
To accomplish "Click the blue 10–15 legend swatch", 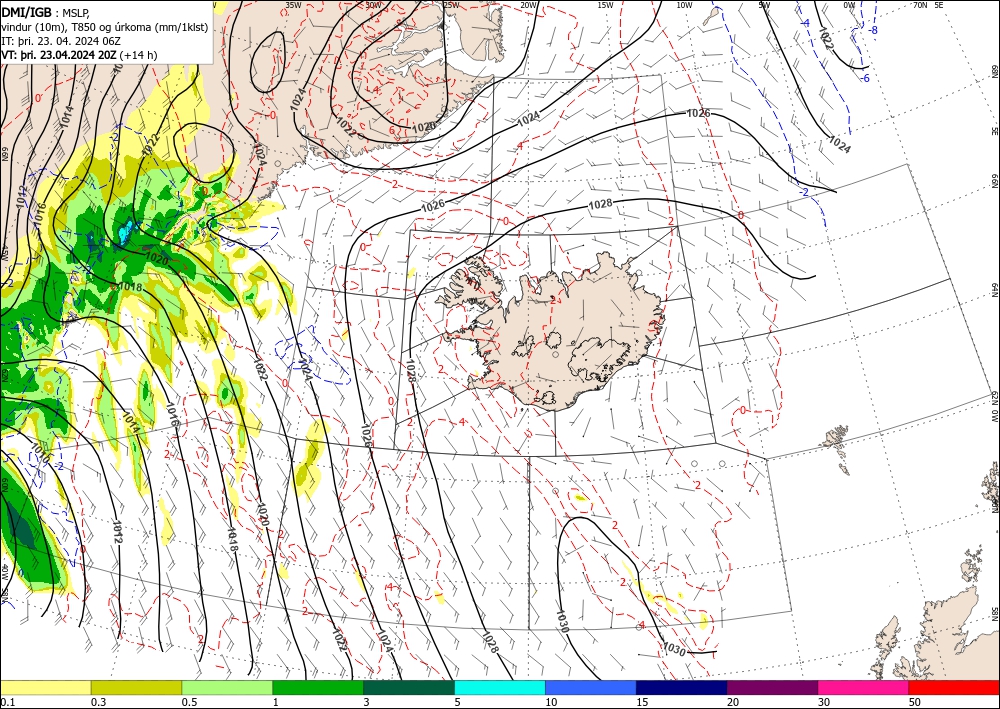I will coord(591,687).
